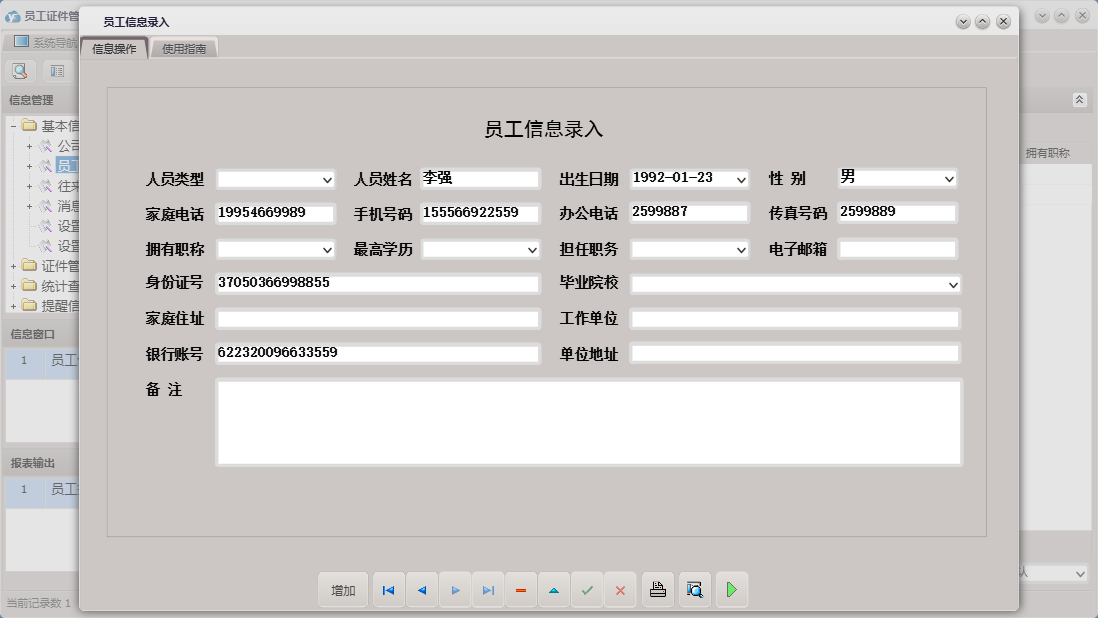Click the 增加 button to add a record

coord(343,590)
